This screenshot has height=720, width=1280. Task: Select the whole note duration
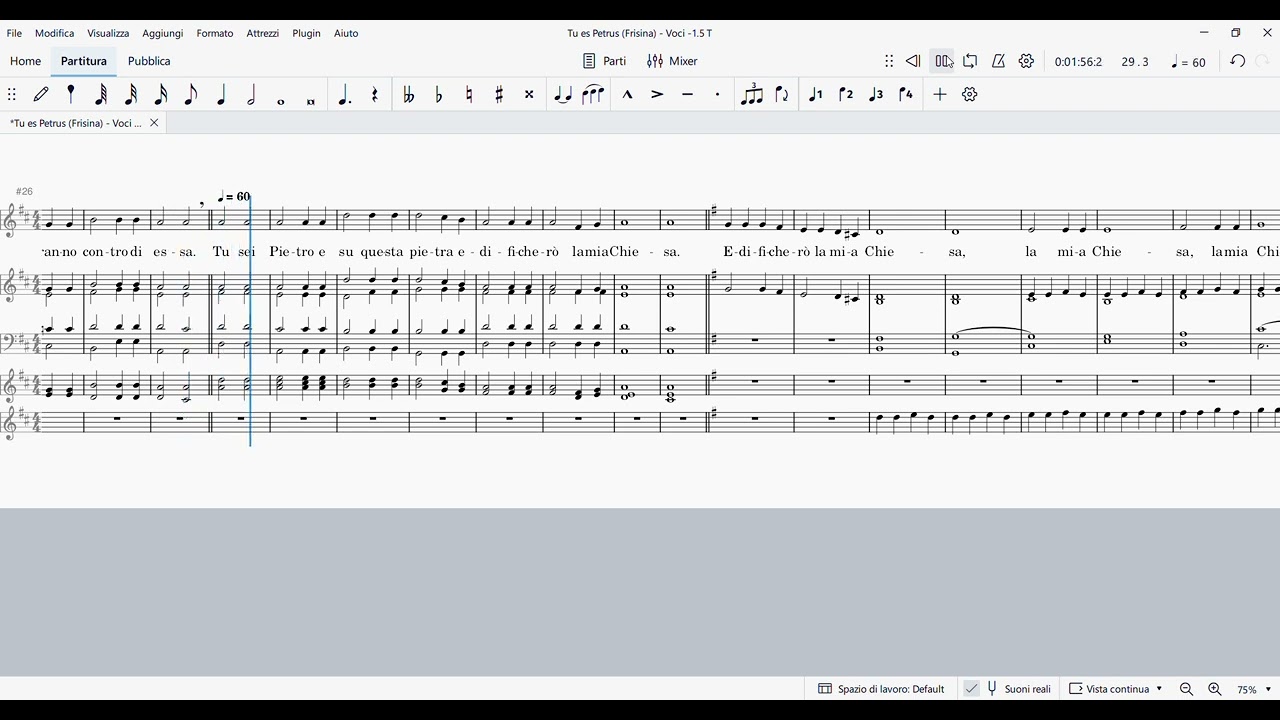[x=281, y=101]
